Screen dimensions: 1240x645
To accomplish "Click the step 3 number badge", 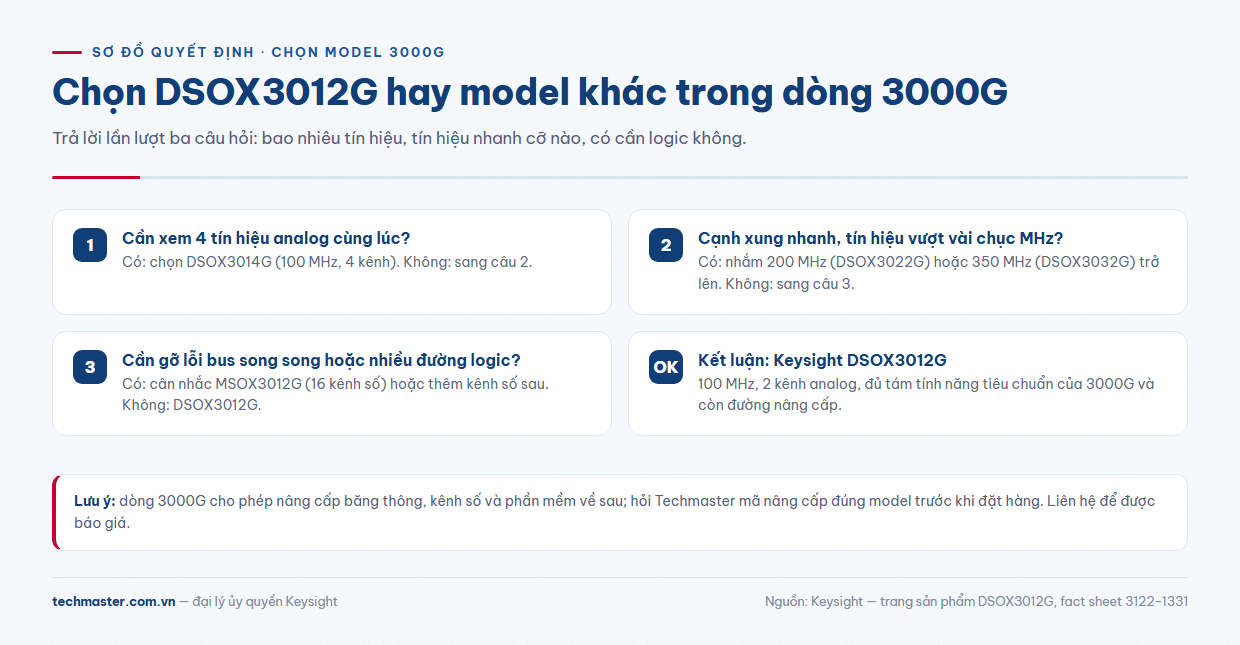I will pyautogui.click(x=90, y=367).
